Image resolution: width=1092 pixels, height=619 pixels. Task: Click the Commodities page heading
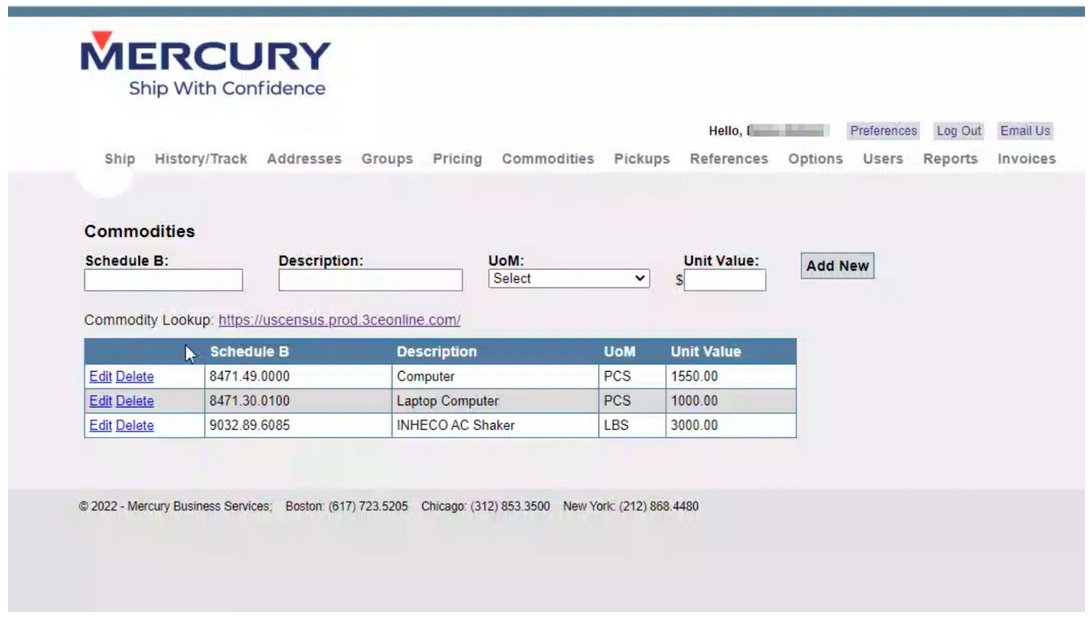(139, 231)
